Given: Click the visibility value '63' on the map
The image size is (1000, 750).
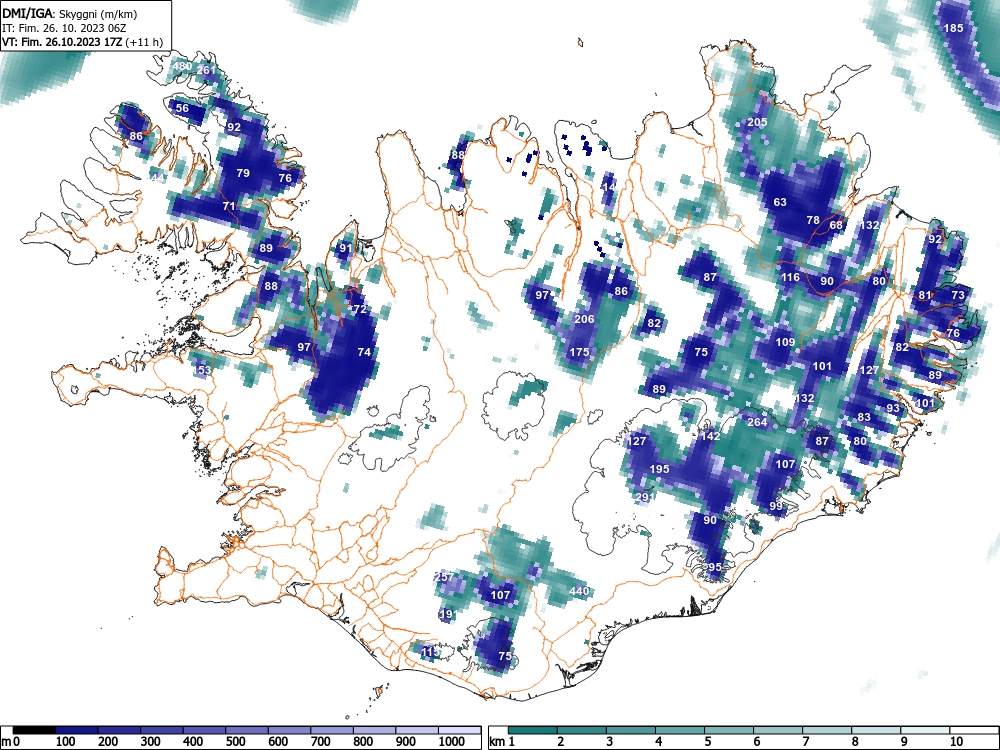Looking at the screenshot, I should click(780, 202).
